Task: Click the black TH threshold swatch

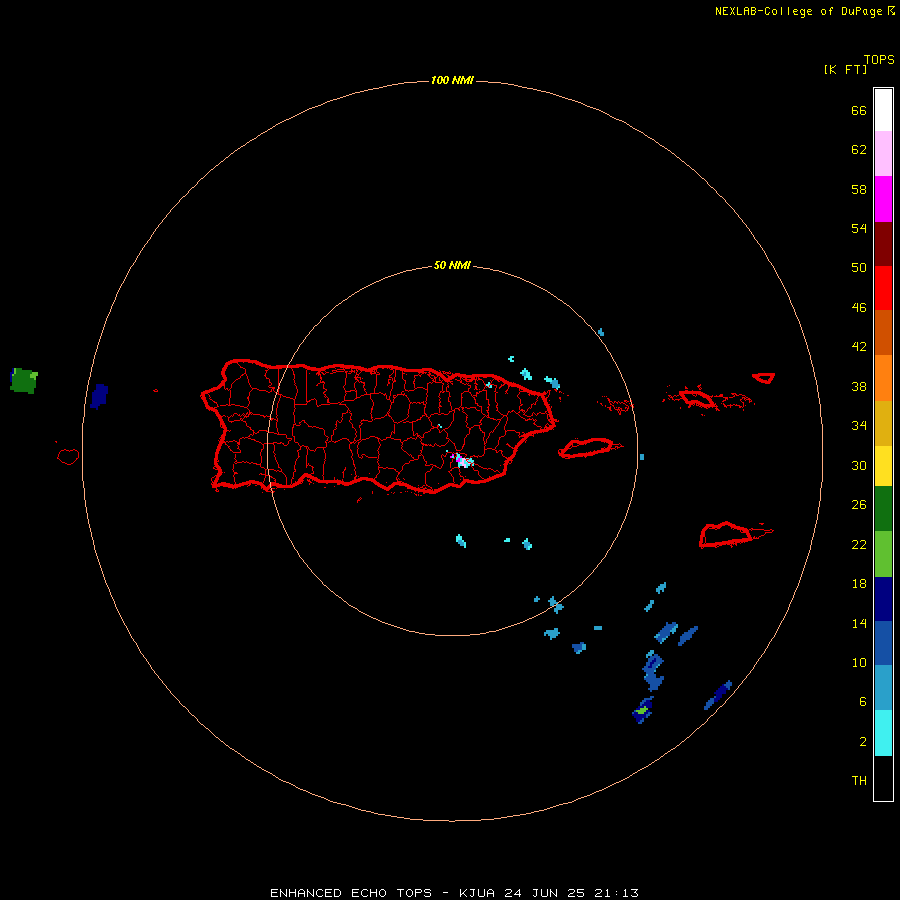Action: tap(883, 778)
